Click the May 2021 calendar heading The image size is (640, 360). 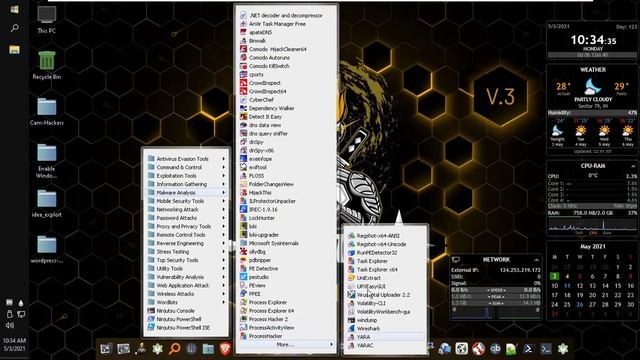[593, 247]
